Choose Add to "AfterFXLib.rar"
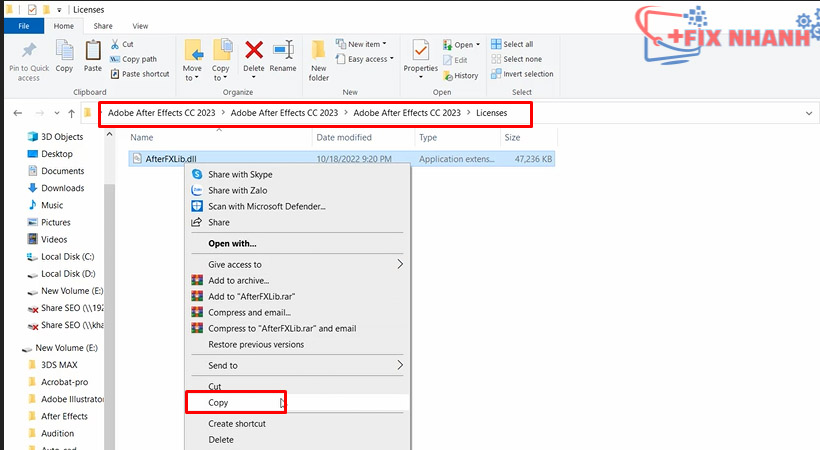The height and width of the screenshot is (450, 820). coord(298,296)
